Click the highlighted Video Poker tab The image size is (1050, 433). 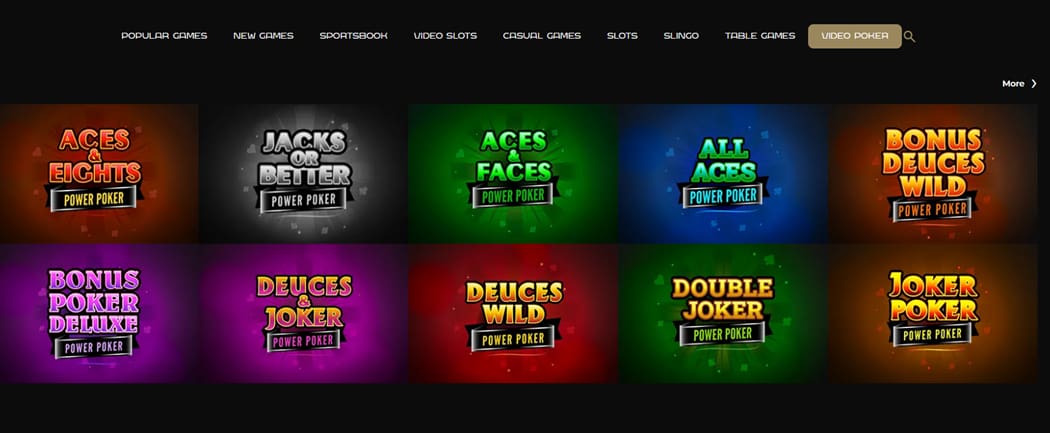click(x=854, y=36)
